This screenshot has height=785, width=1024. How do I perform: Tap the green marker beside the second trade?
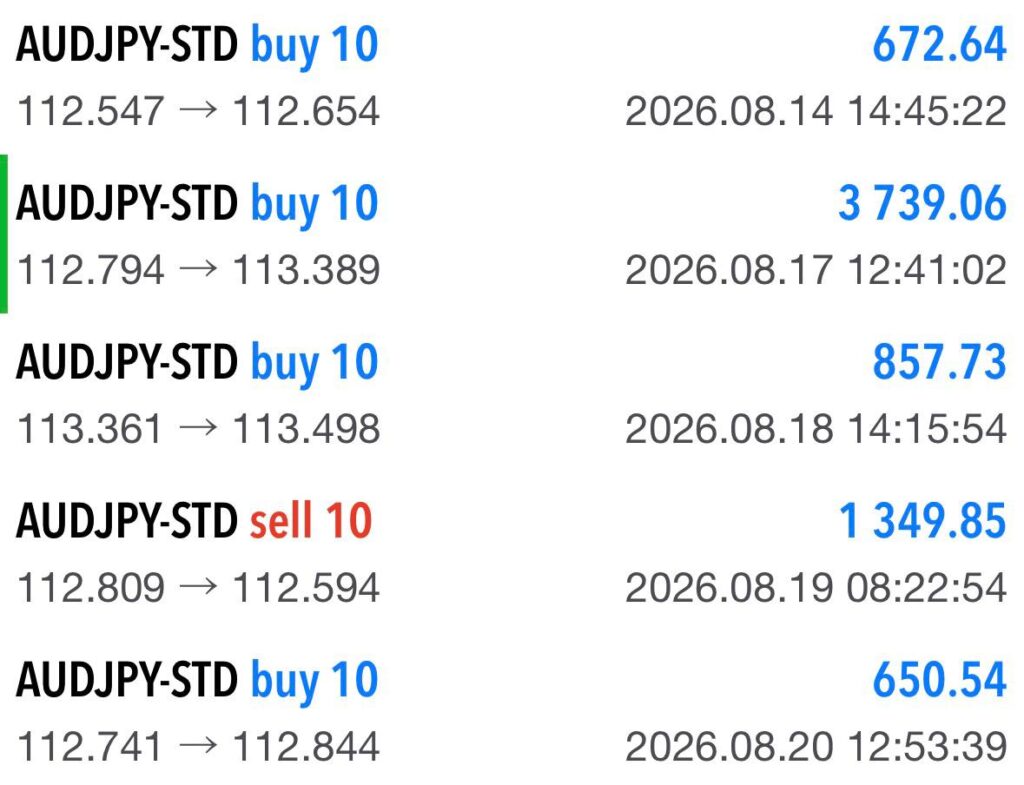pos(4,234)
